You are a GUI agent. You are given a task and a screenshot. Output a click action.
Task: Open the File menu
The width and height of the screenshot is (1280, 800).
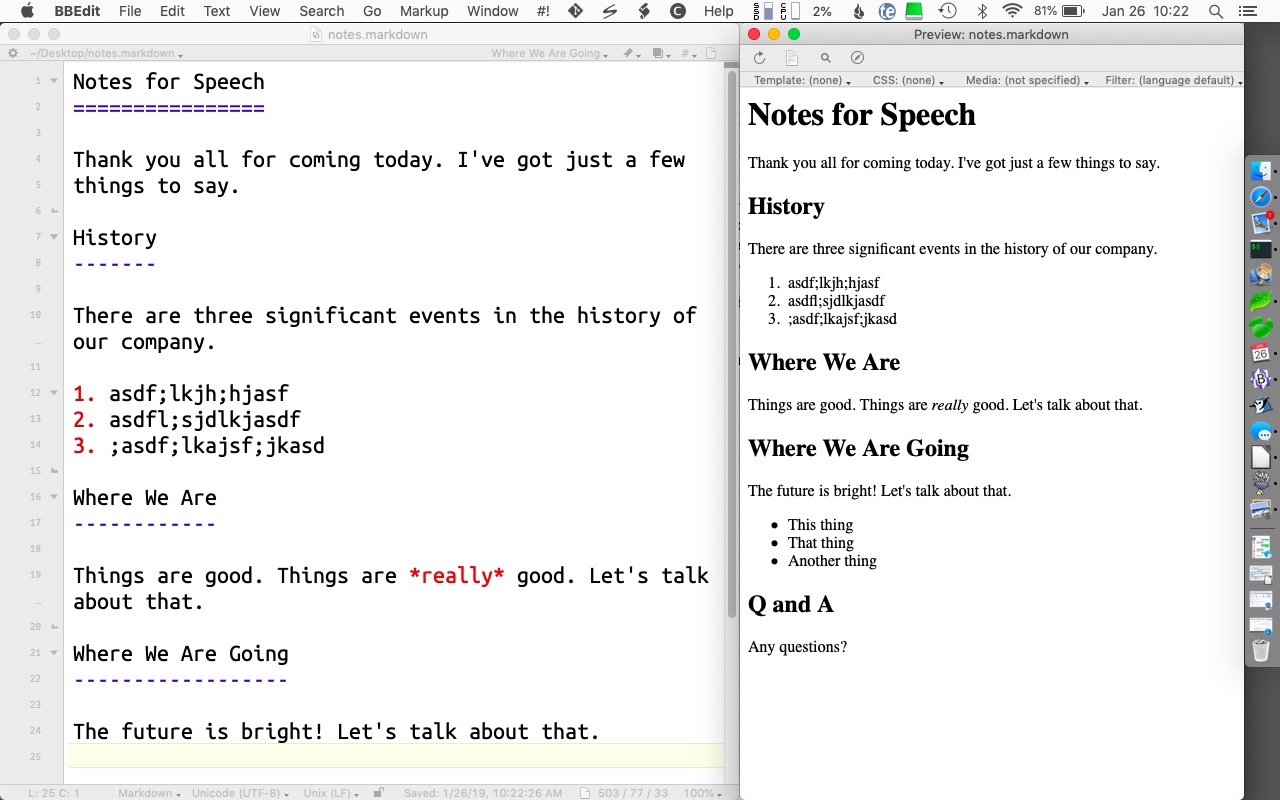130,11
